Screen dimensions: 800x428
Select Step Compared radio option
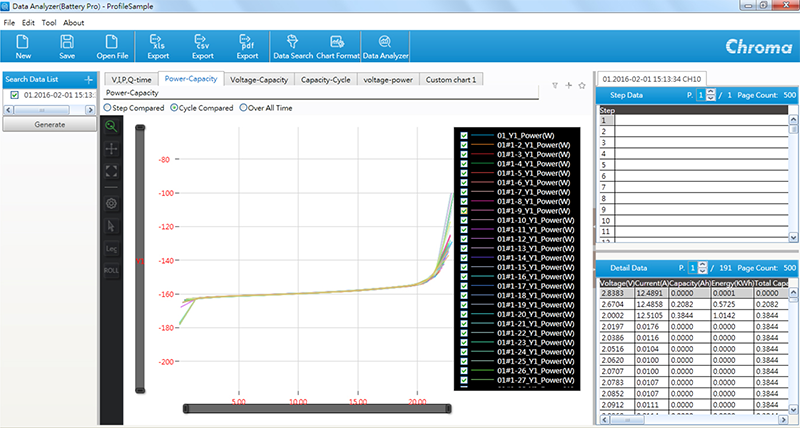tap(108, 107)
